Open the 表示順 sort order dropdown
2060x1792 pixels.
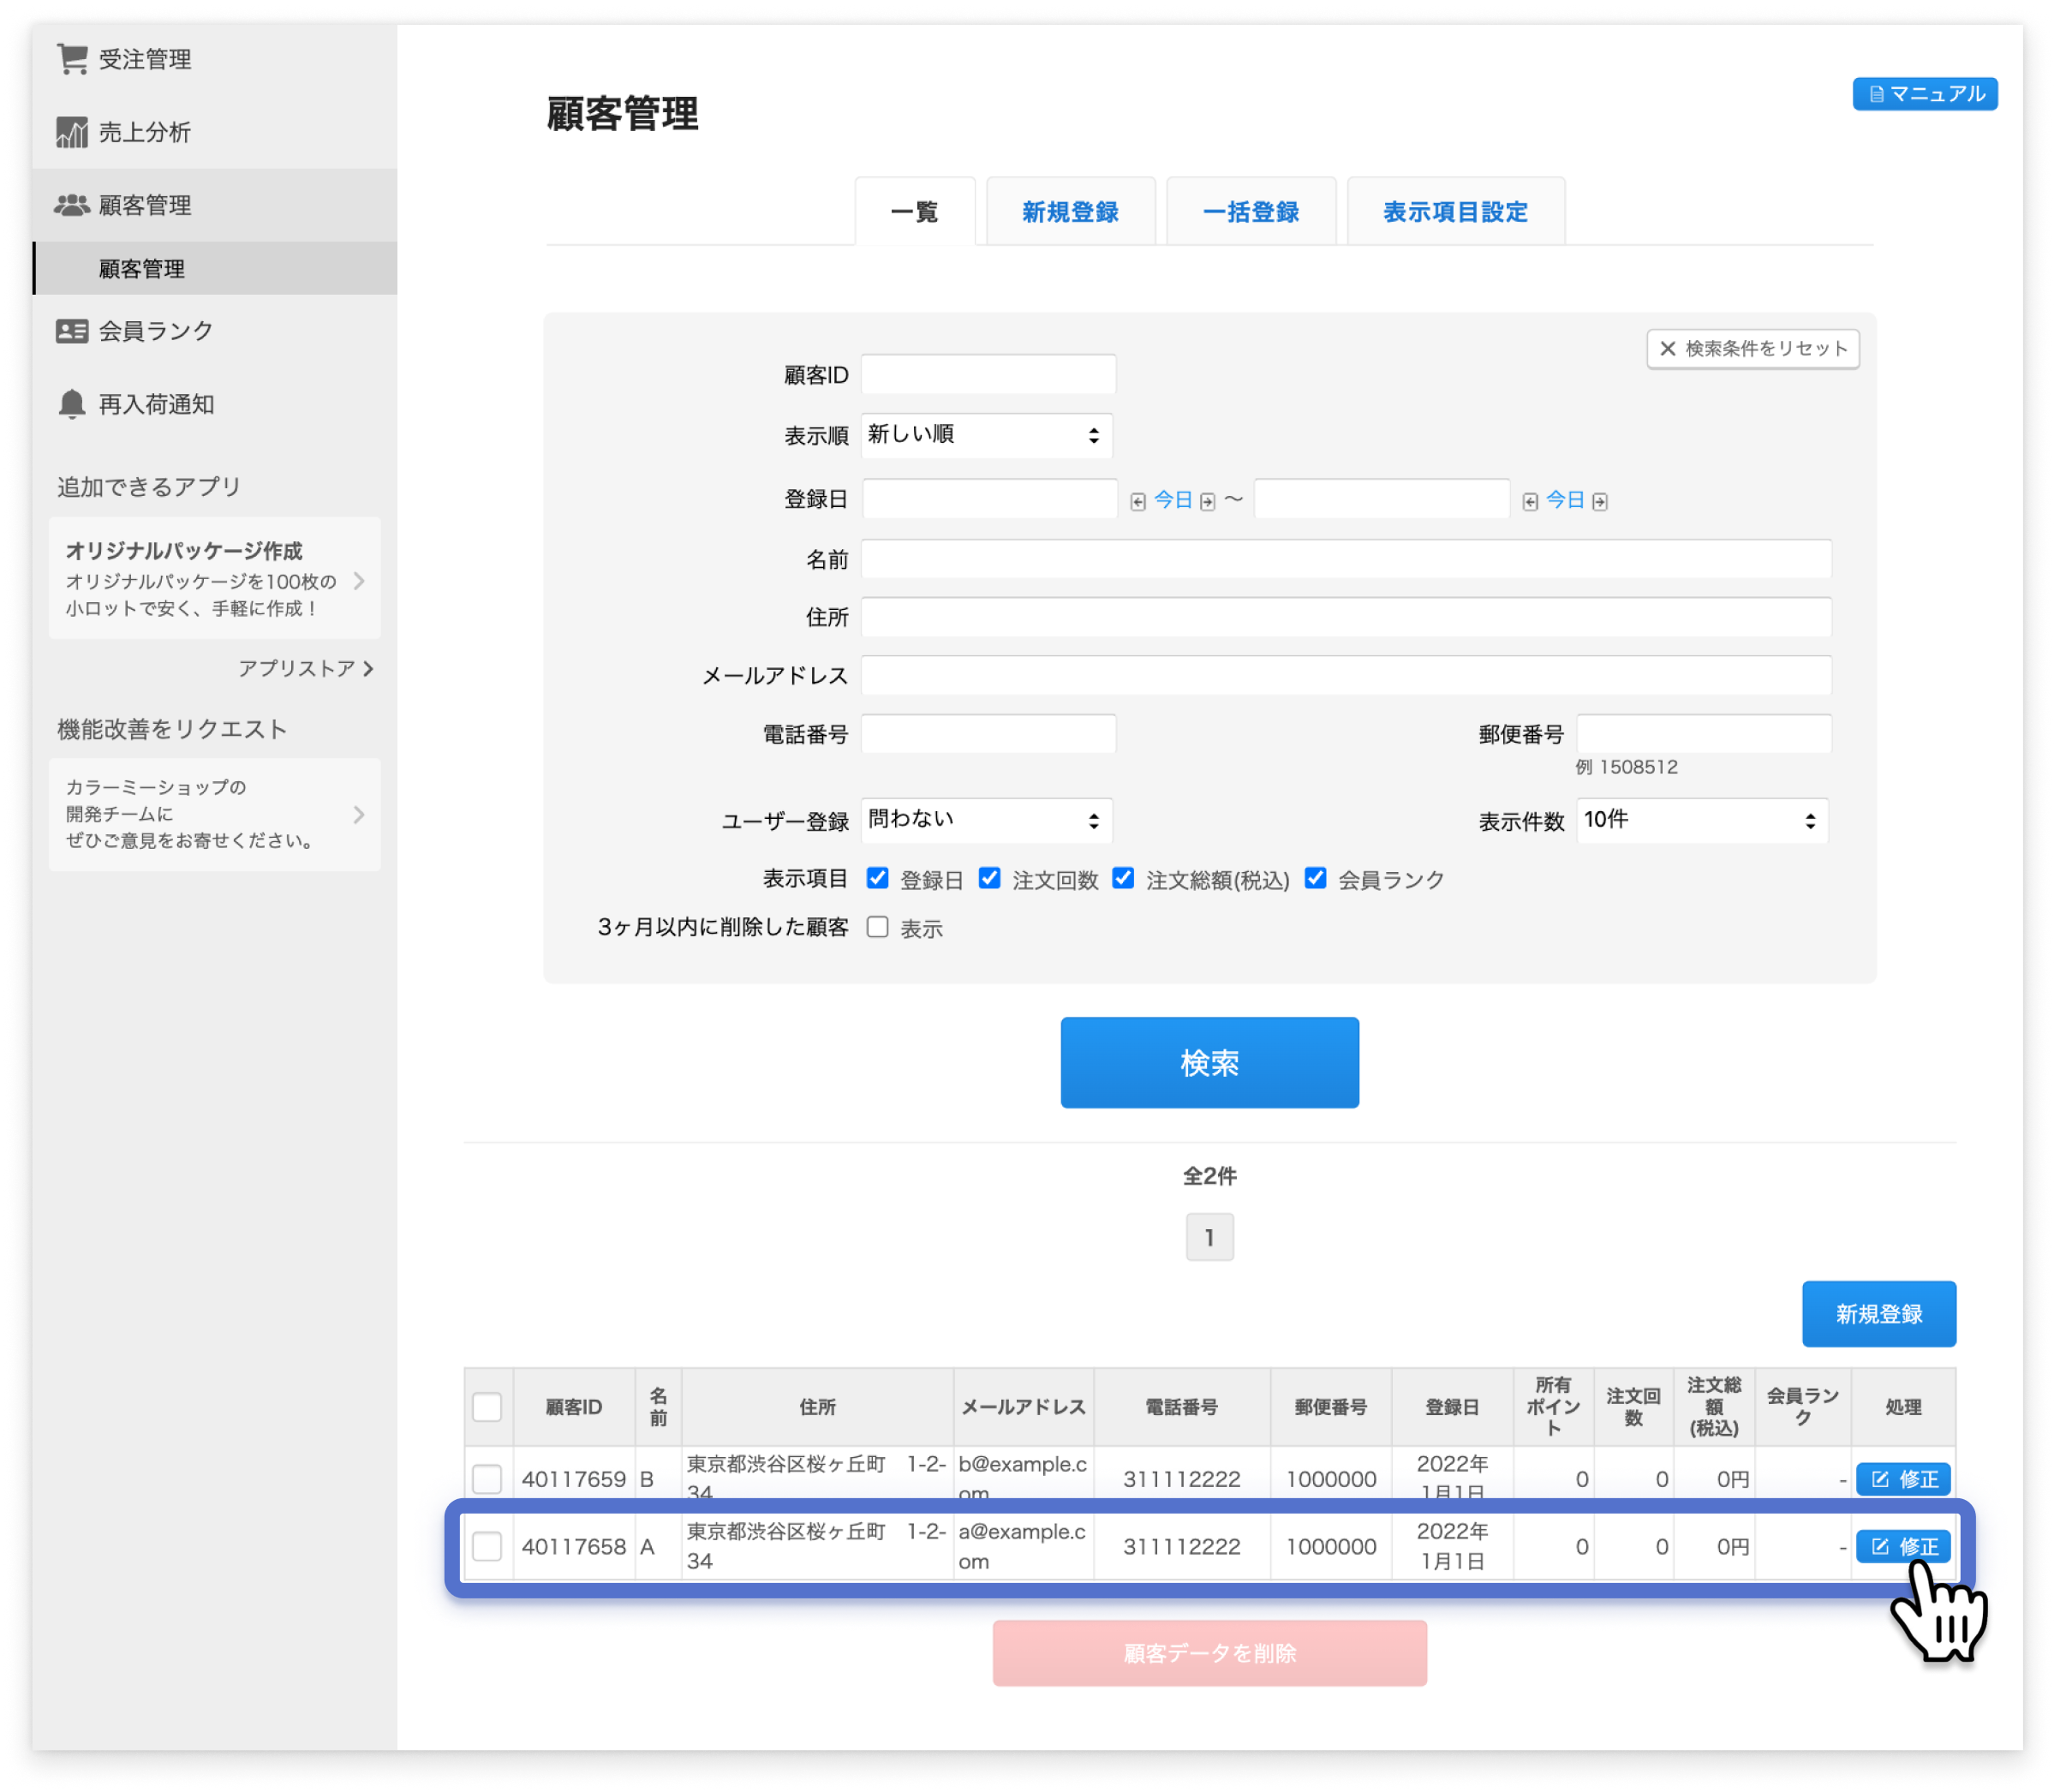(x=986, y=435)
